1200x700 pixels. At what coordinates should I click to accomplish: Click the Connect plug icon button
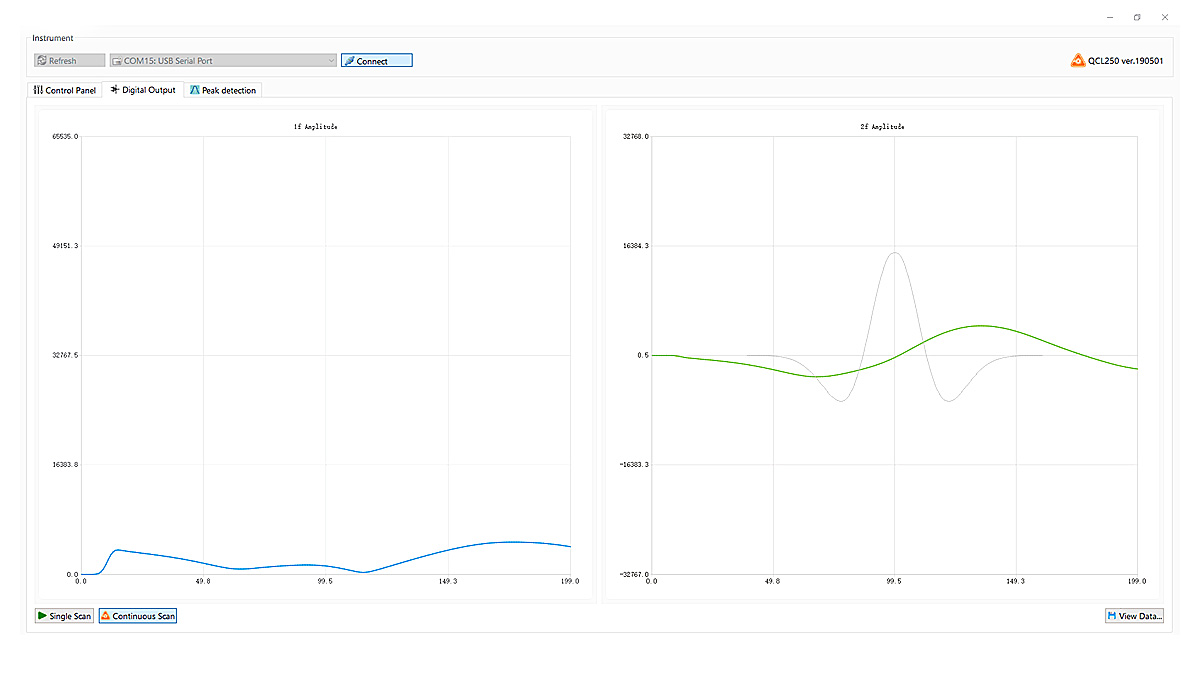tap(349, 61)
